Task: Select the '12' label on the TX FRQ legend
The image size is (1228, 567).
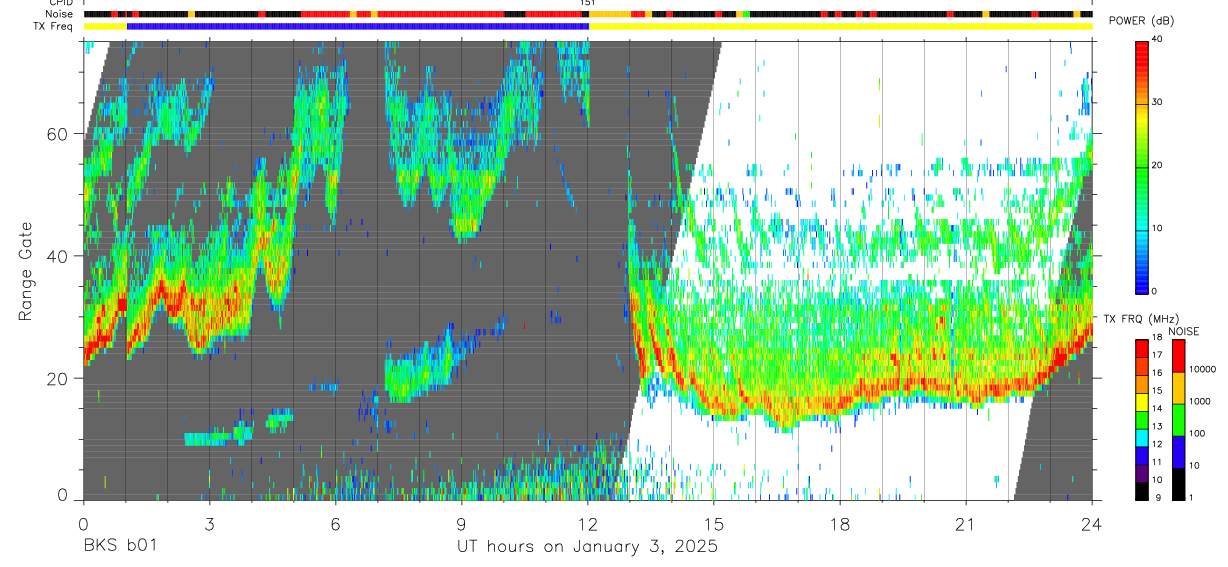Action: pyautogui.click(x=1157, y=444)
